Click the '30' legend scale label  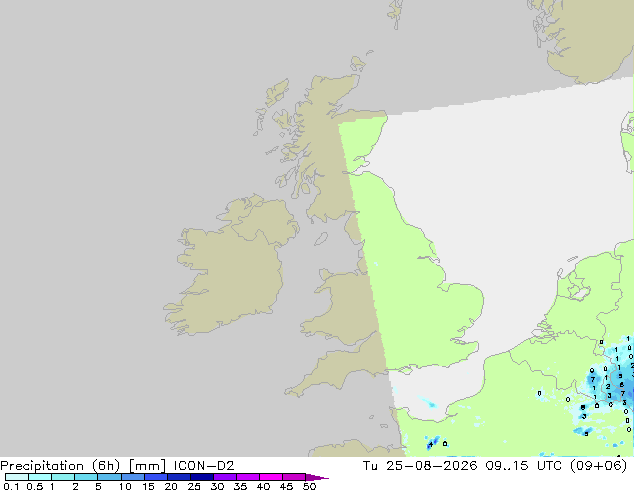[217, 486]
